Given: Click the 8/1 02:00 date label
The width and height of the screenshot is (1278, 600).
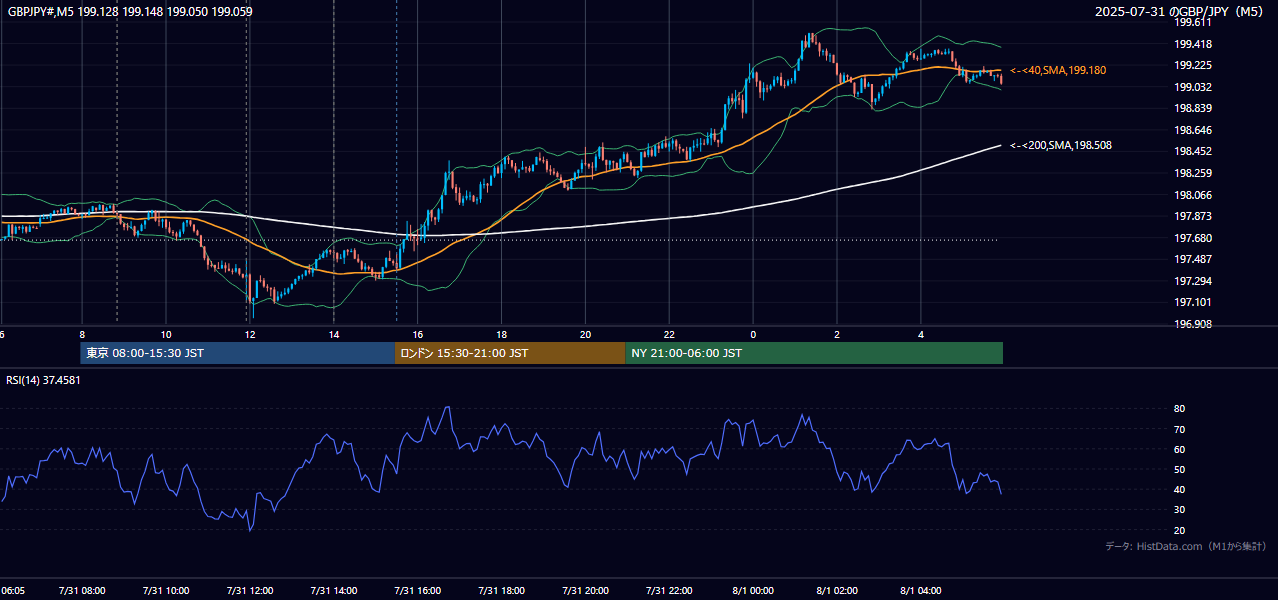Looking at the screenshot, I should [837, 590].
